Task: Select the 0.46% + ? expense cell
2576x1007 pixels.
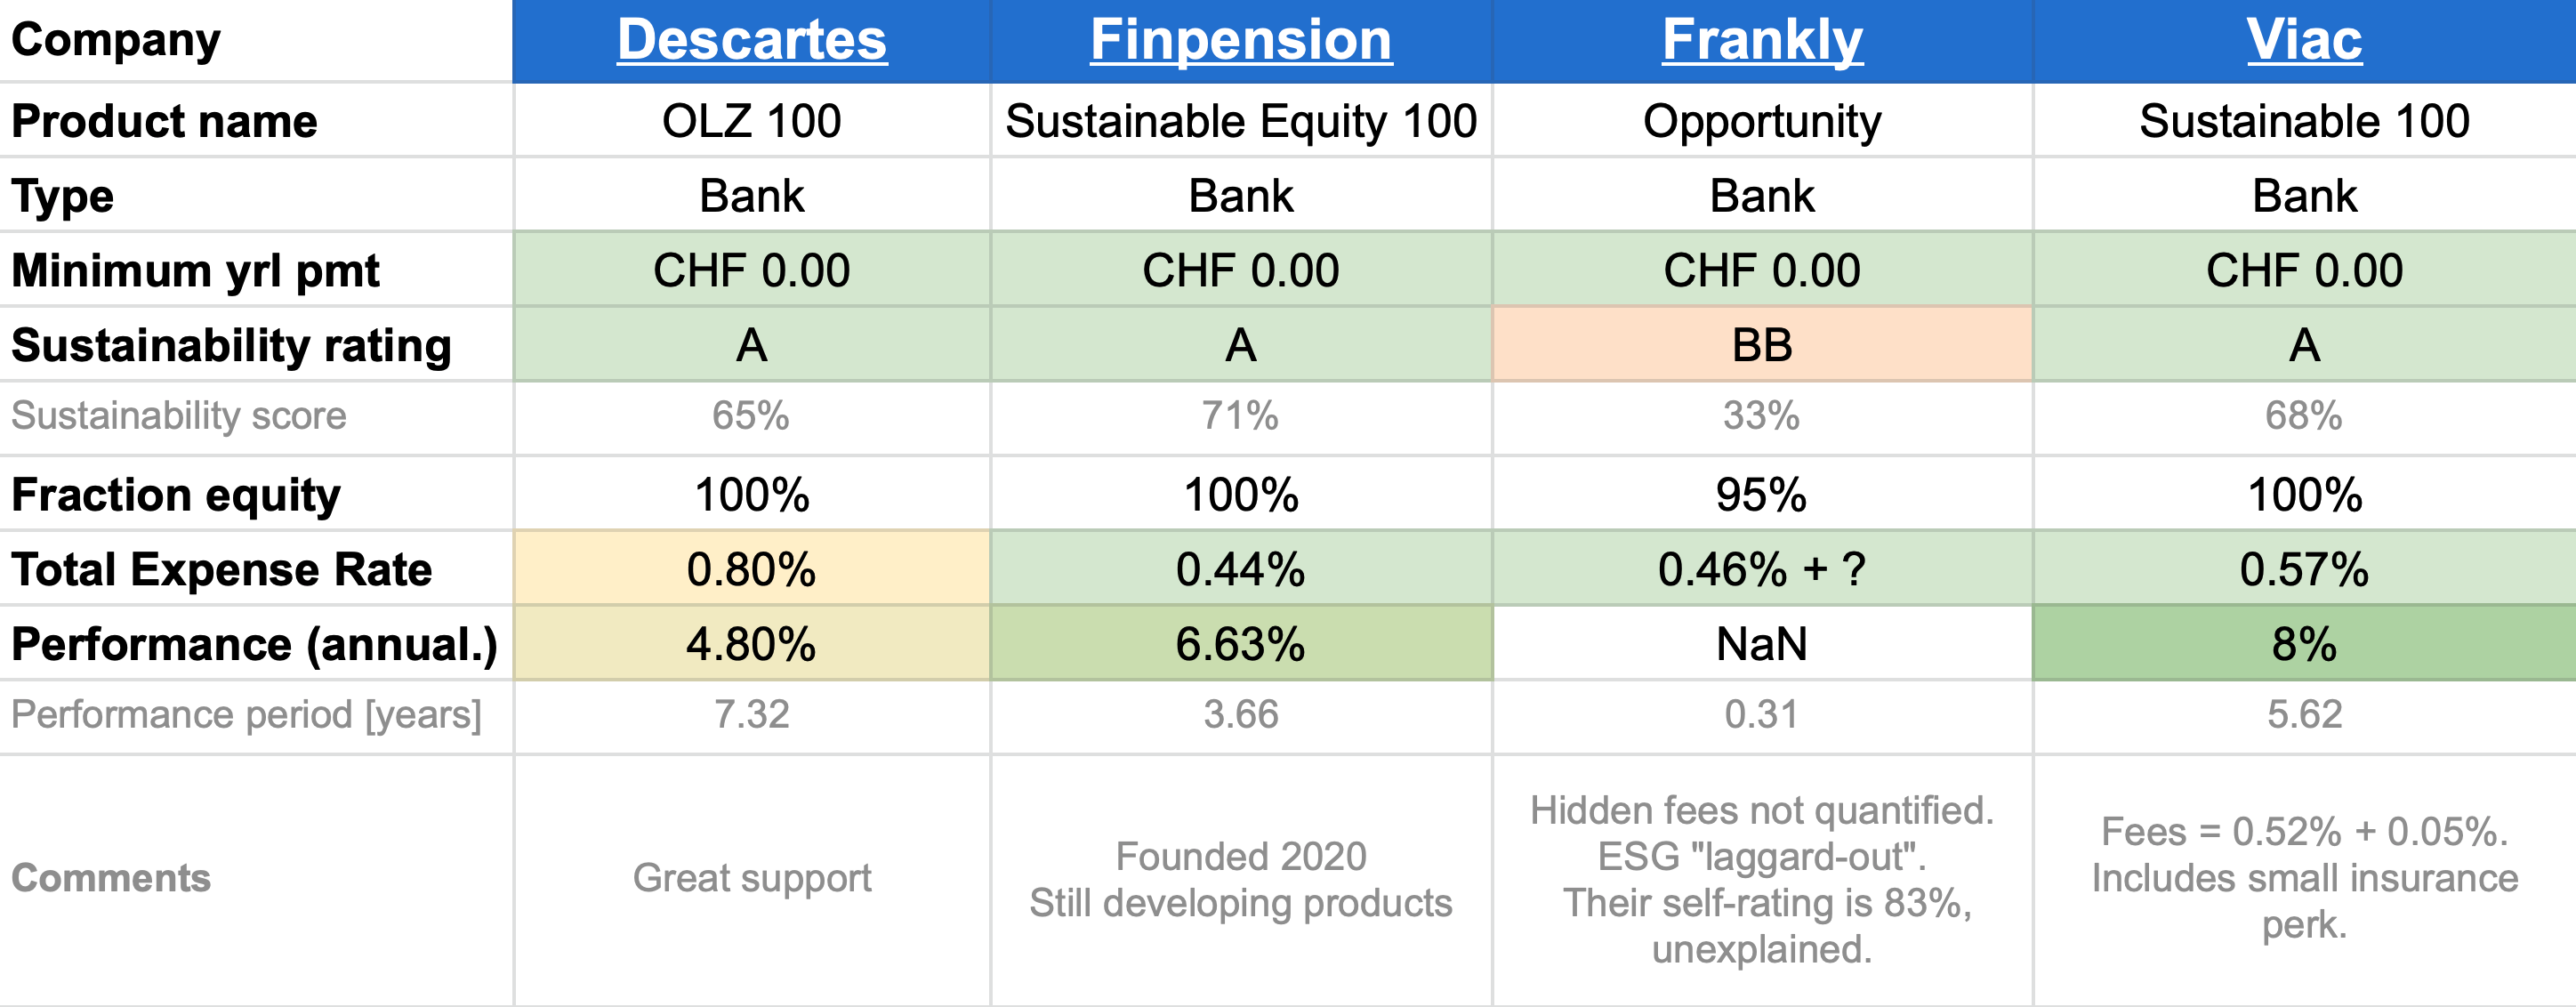Action: 1762,569
